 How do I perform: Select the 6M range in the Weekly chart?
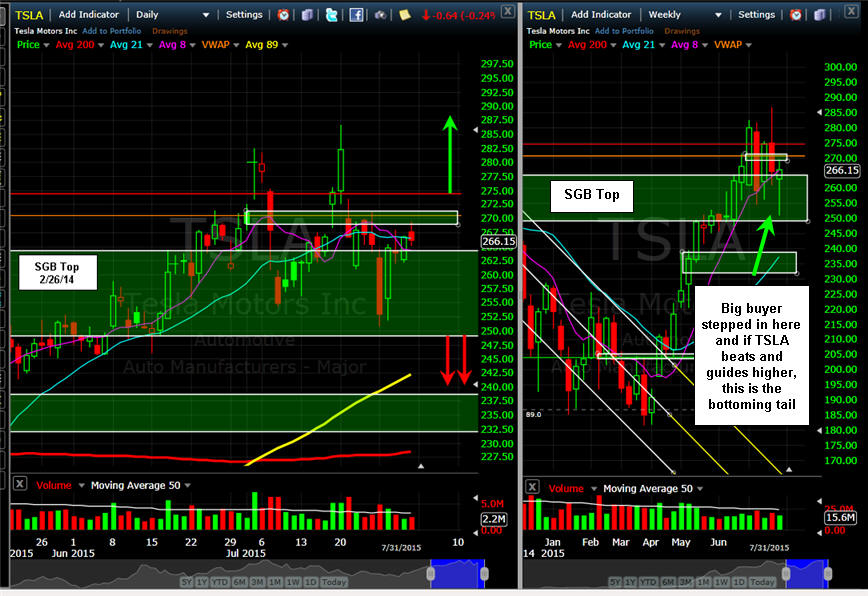tap(668, 582)
